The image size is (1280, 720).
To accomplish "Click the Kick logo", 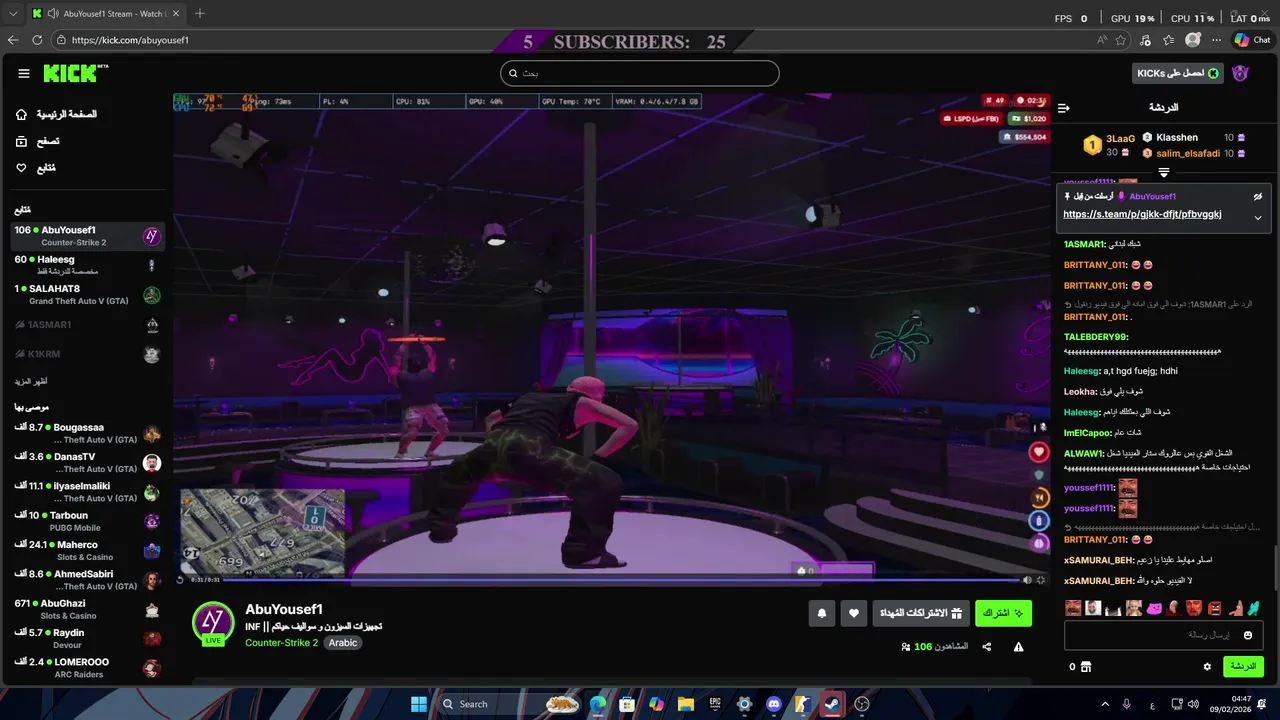I will tap(75, 73).
